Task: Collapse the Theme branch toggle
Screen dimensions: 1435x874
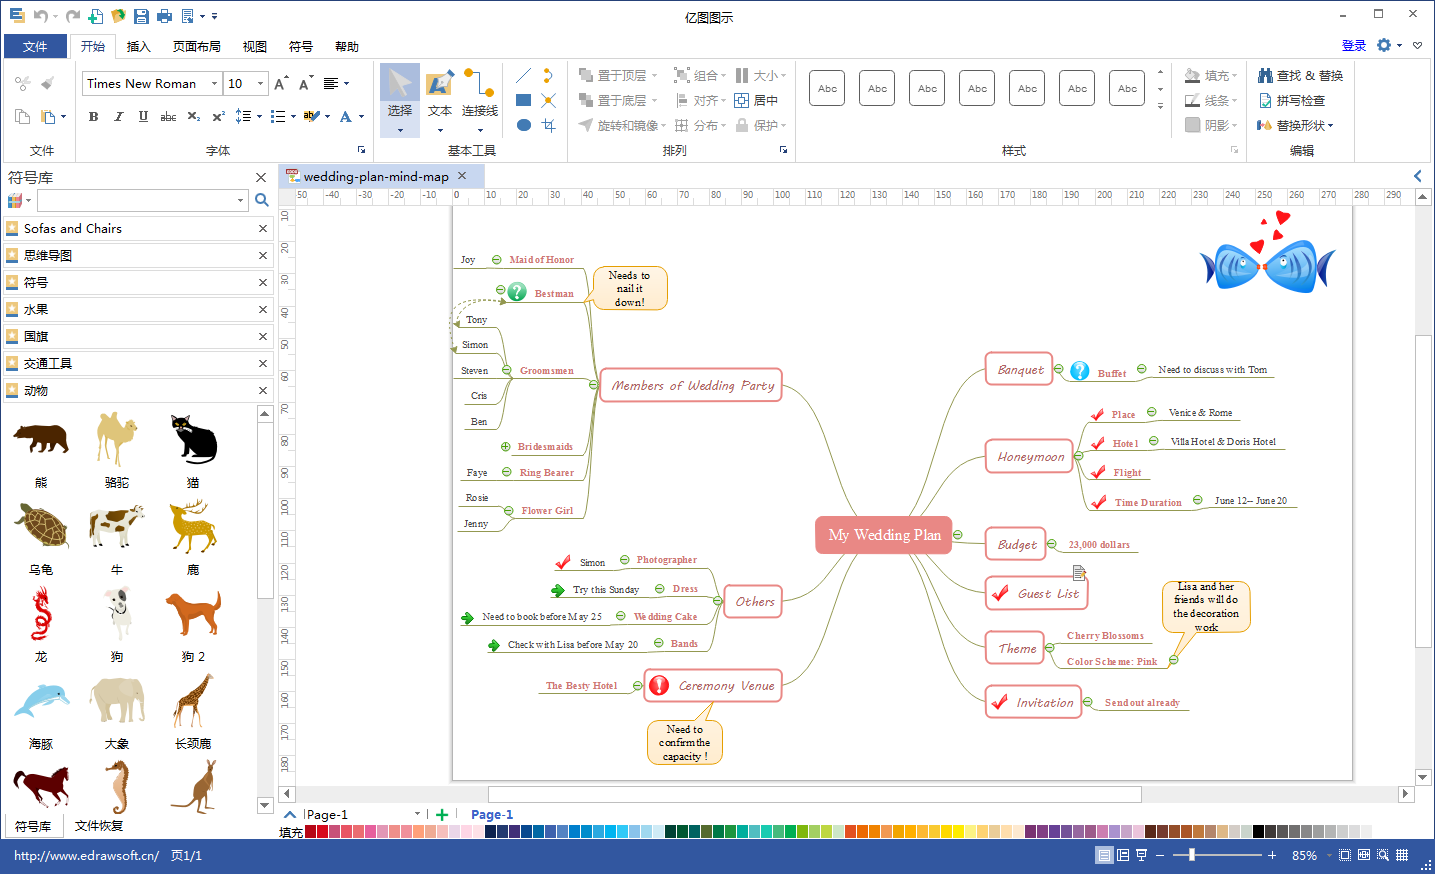Action: coord(1050,648)
